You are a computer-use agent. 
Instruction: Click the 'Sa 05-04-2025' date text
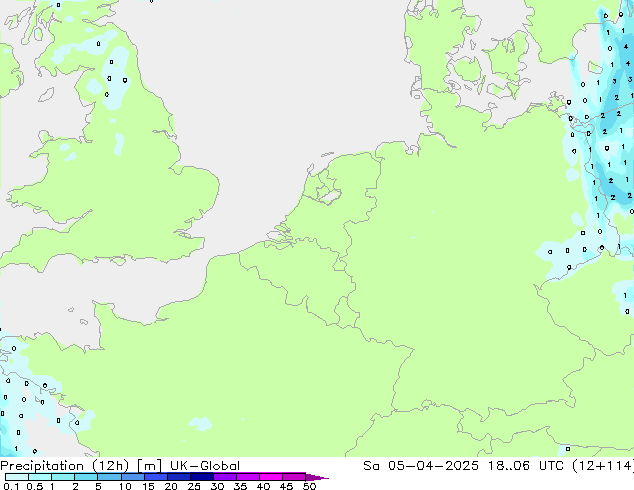pos(421,466)
